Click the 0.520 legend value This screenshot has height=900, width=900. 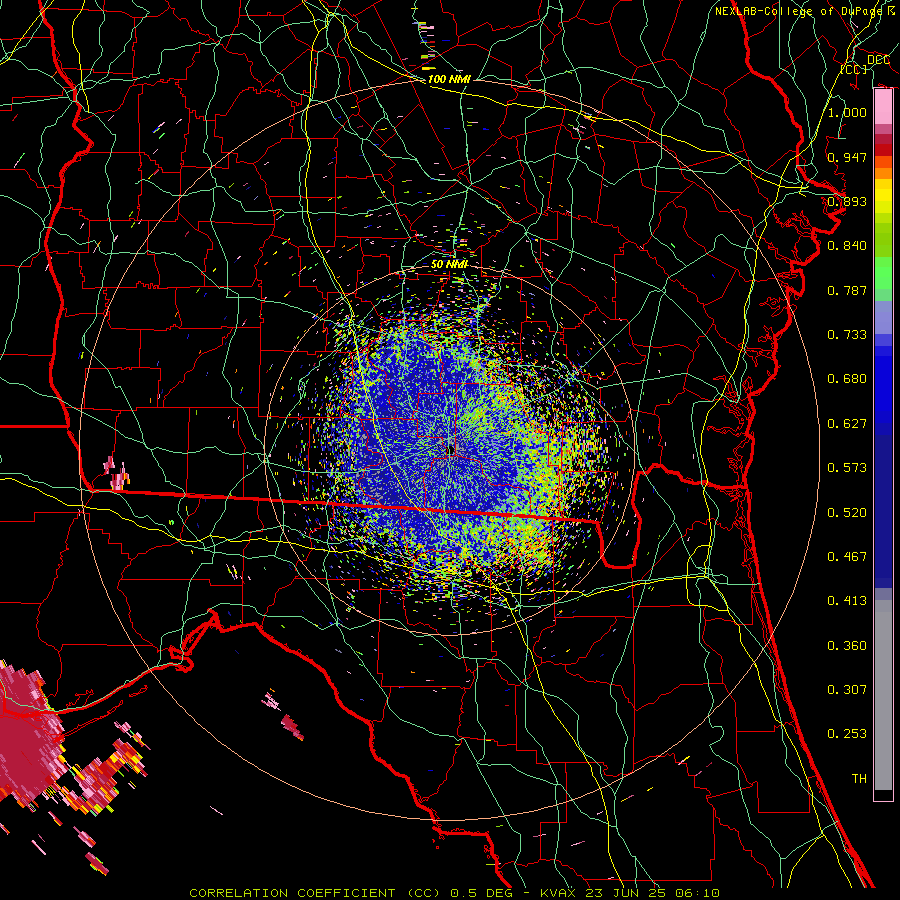(x=847, y=513)
